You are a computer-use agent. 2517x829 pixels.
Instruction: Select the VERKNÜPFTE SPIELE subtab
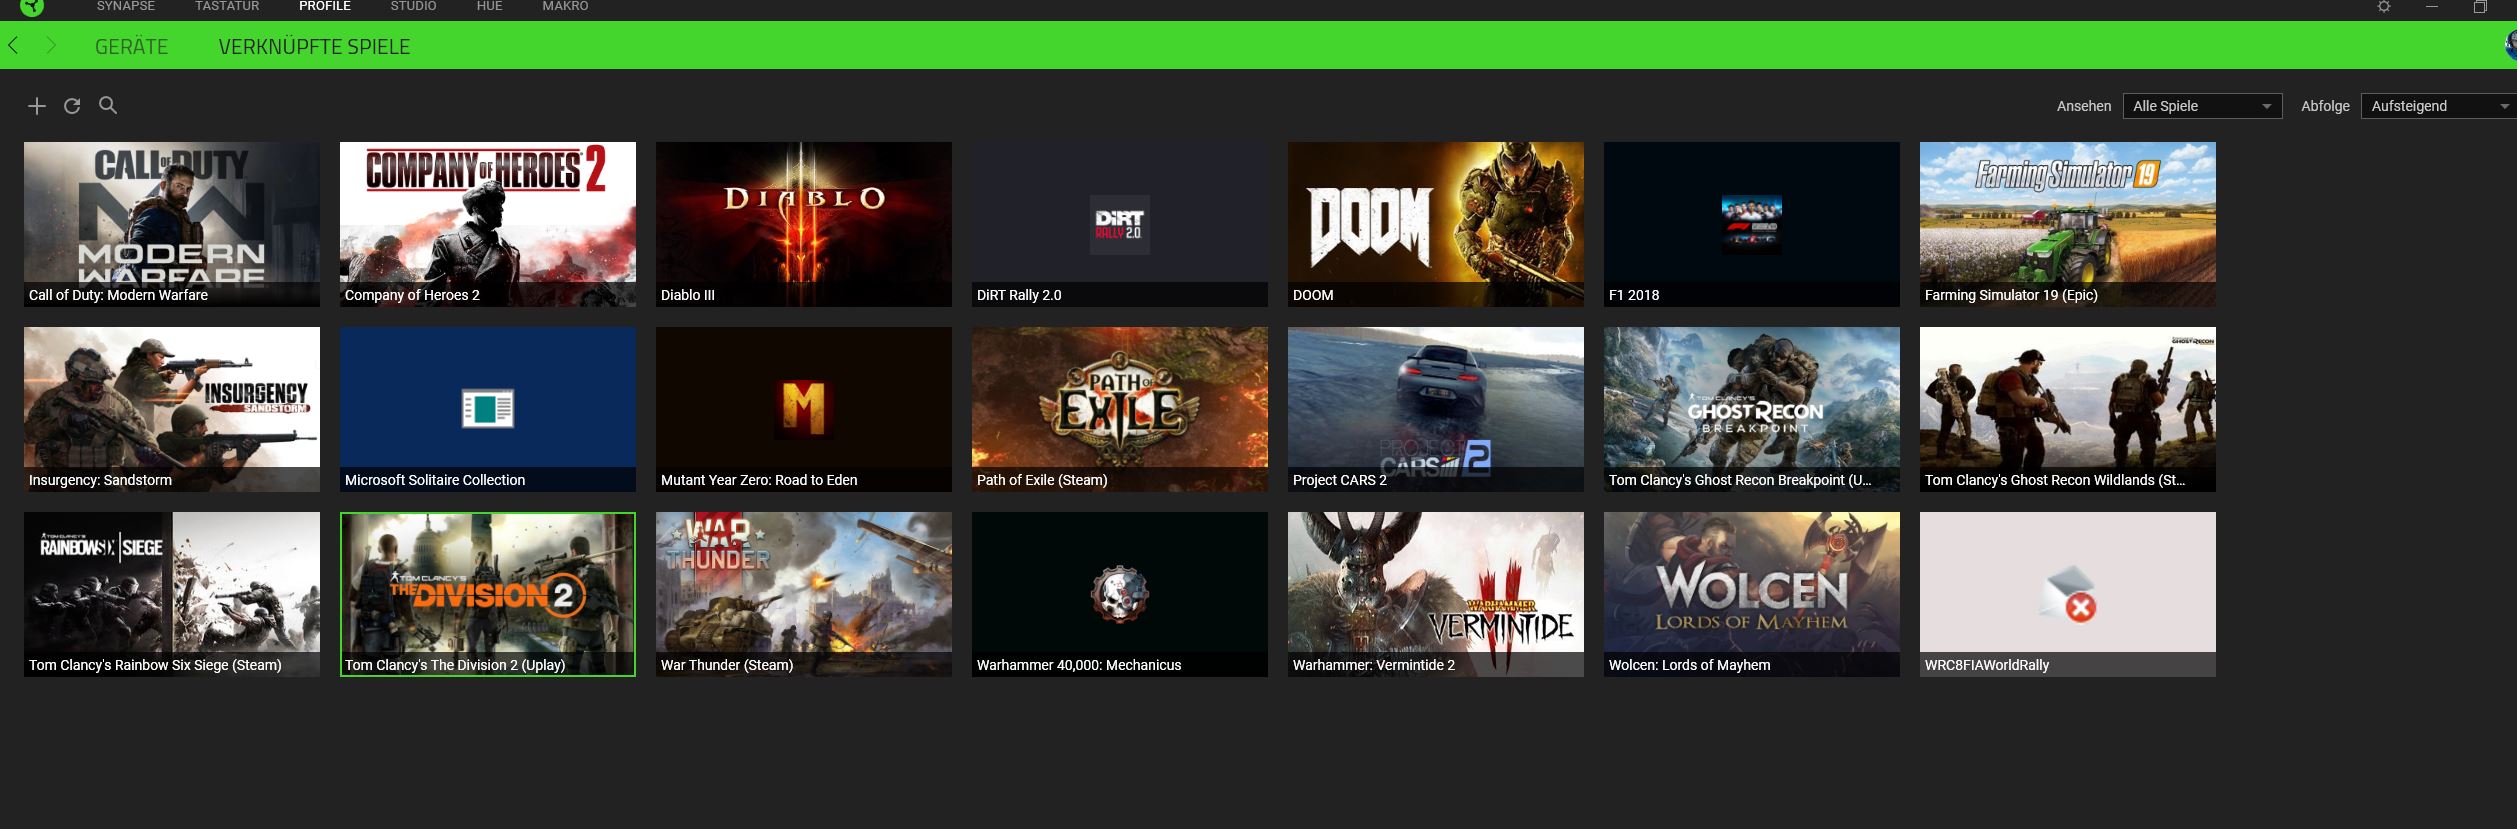(x=314, y=47)
